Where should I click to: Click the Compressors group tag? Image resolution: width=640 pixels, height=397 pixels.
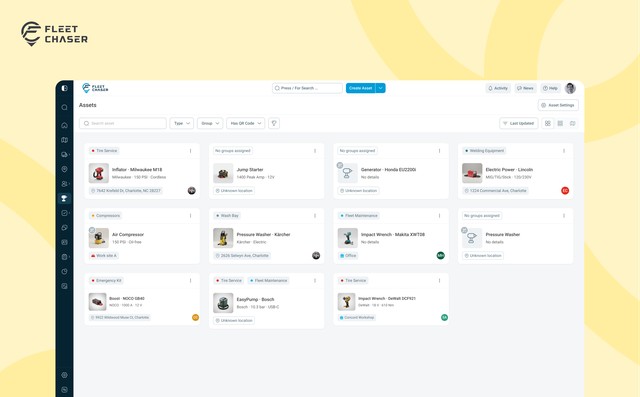click(106, 216)
